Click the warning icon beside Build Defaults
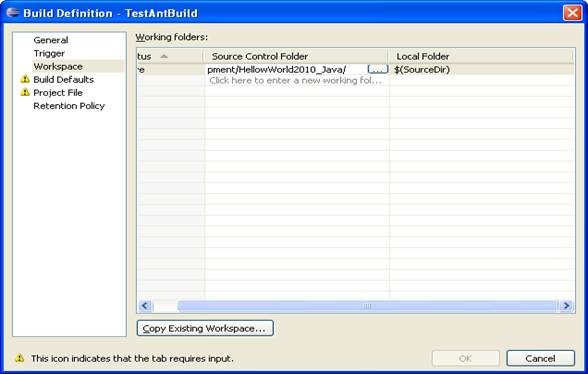Image resolution: width=588 pixels, height=374 pixels. [x=25, y=79]
